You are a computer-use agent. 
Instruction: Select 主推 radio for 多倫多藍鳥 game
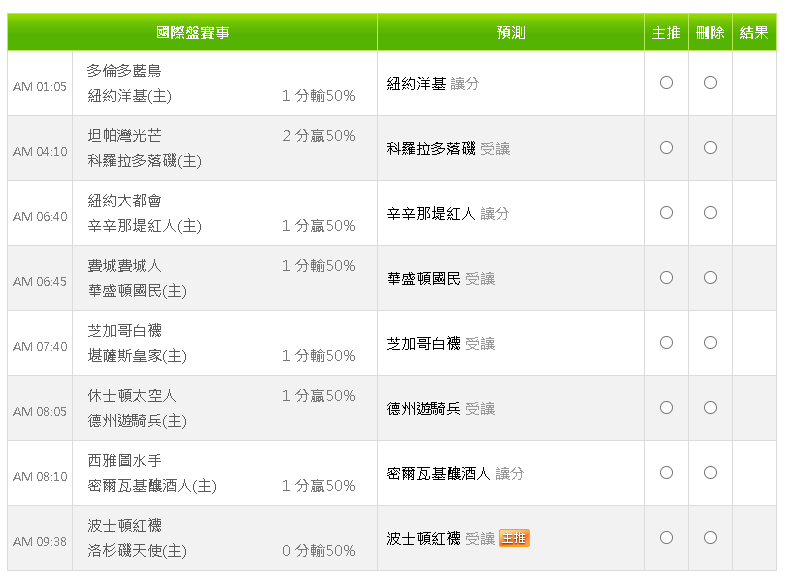pos(666,83)
